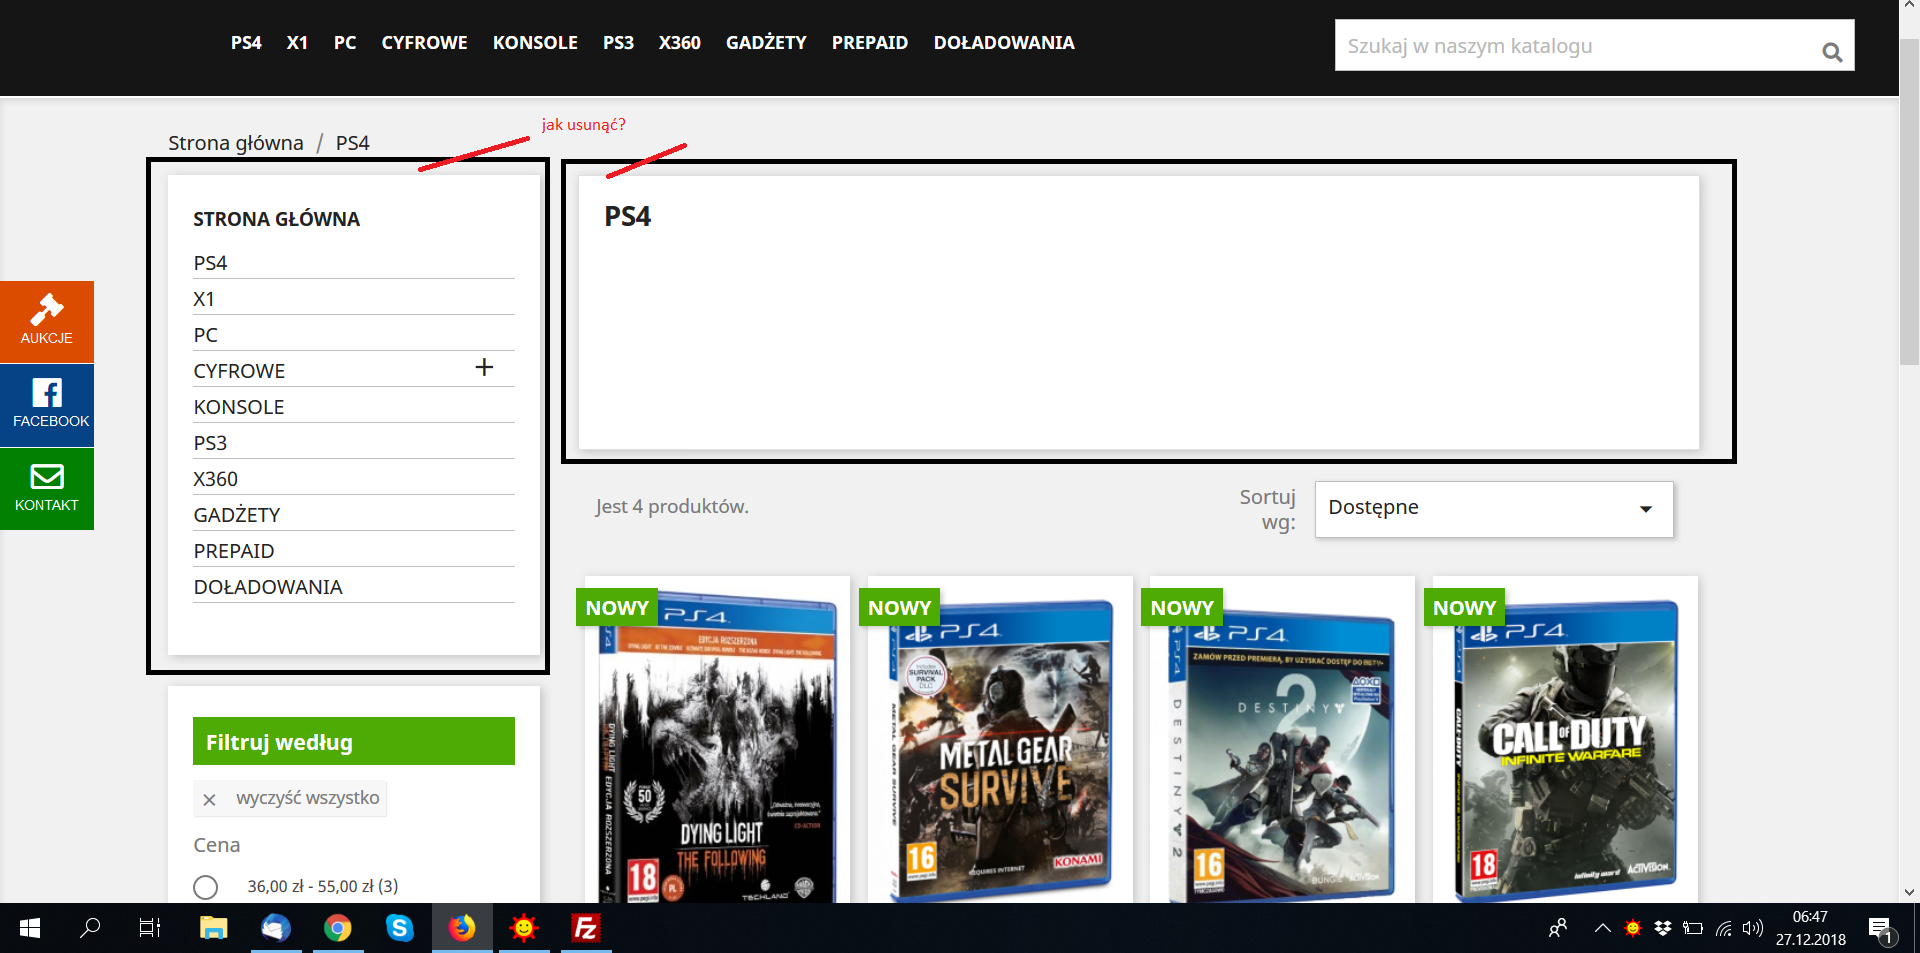Click the STRONA GŁÓWNA sidebar heading
The width and height of the screenshot is (1920, 953).
click(277, 219)
